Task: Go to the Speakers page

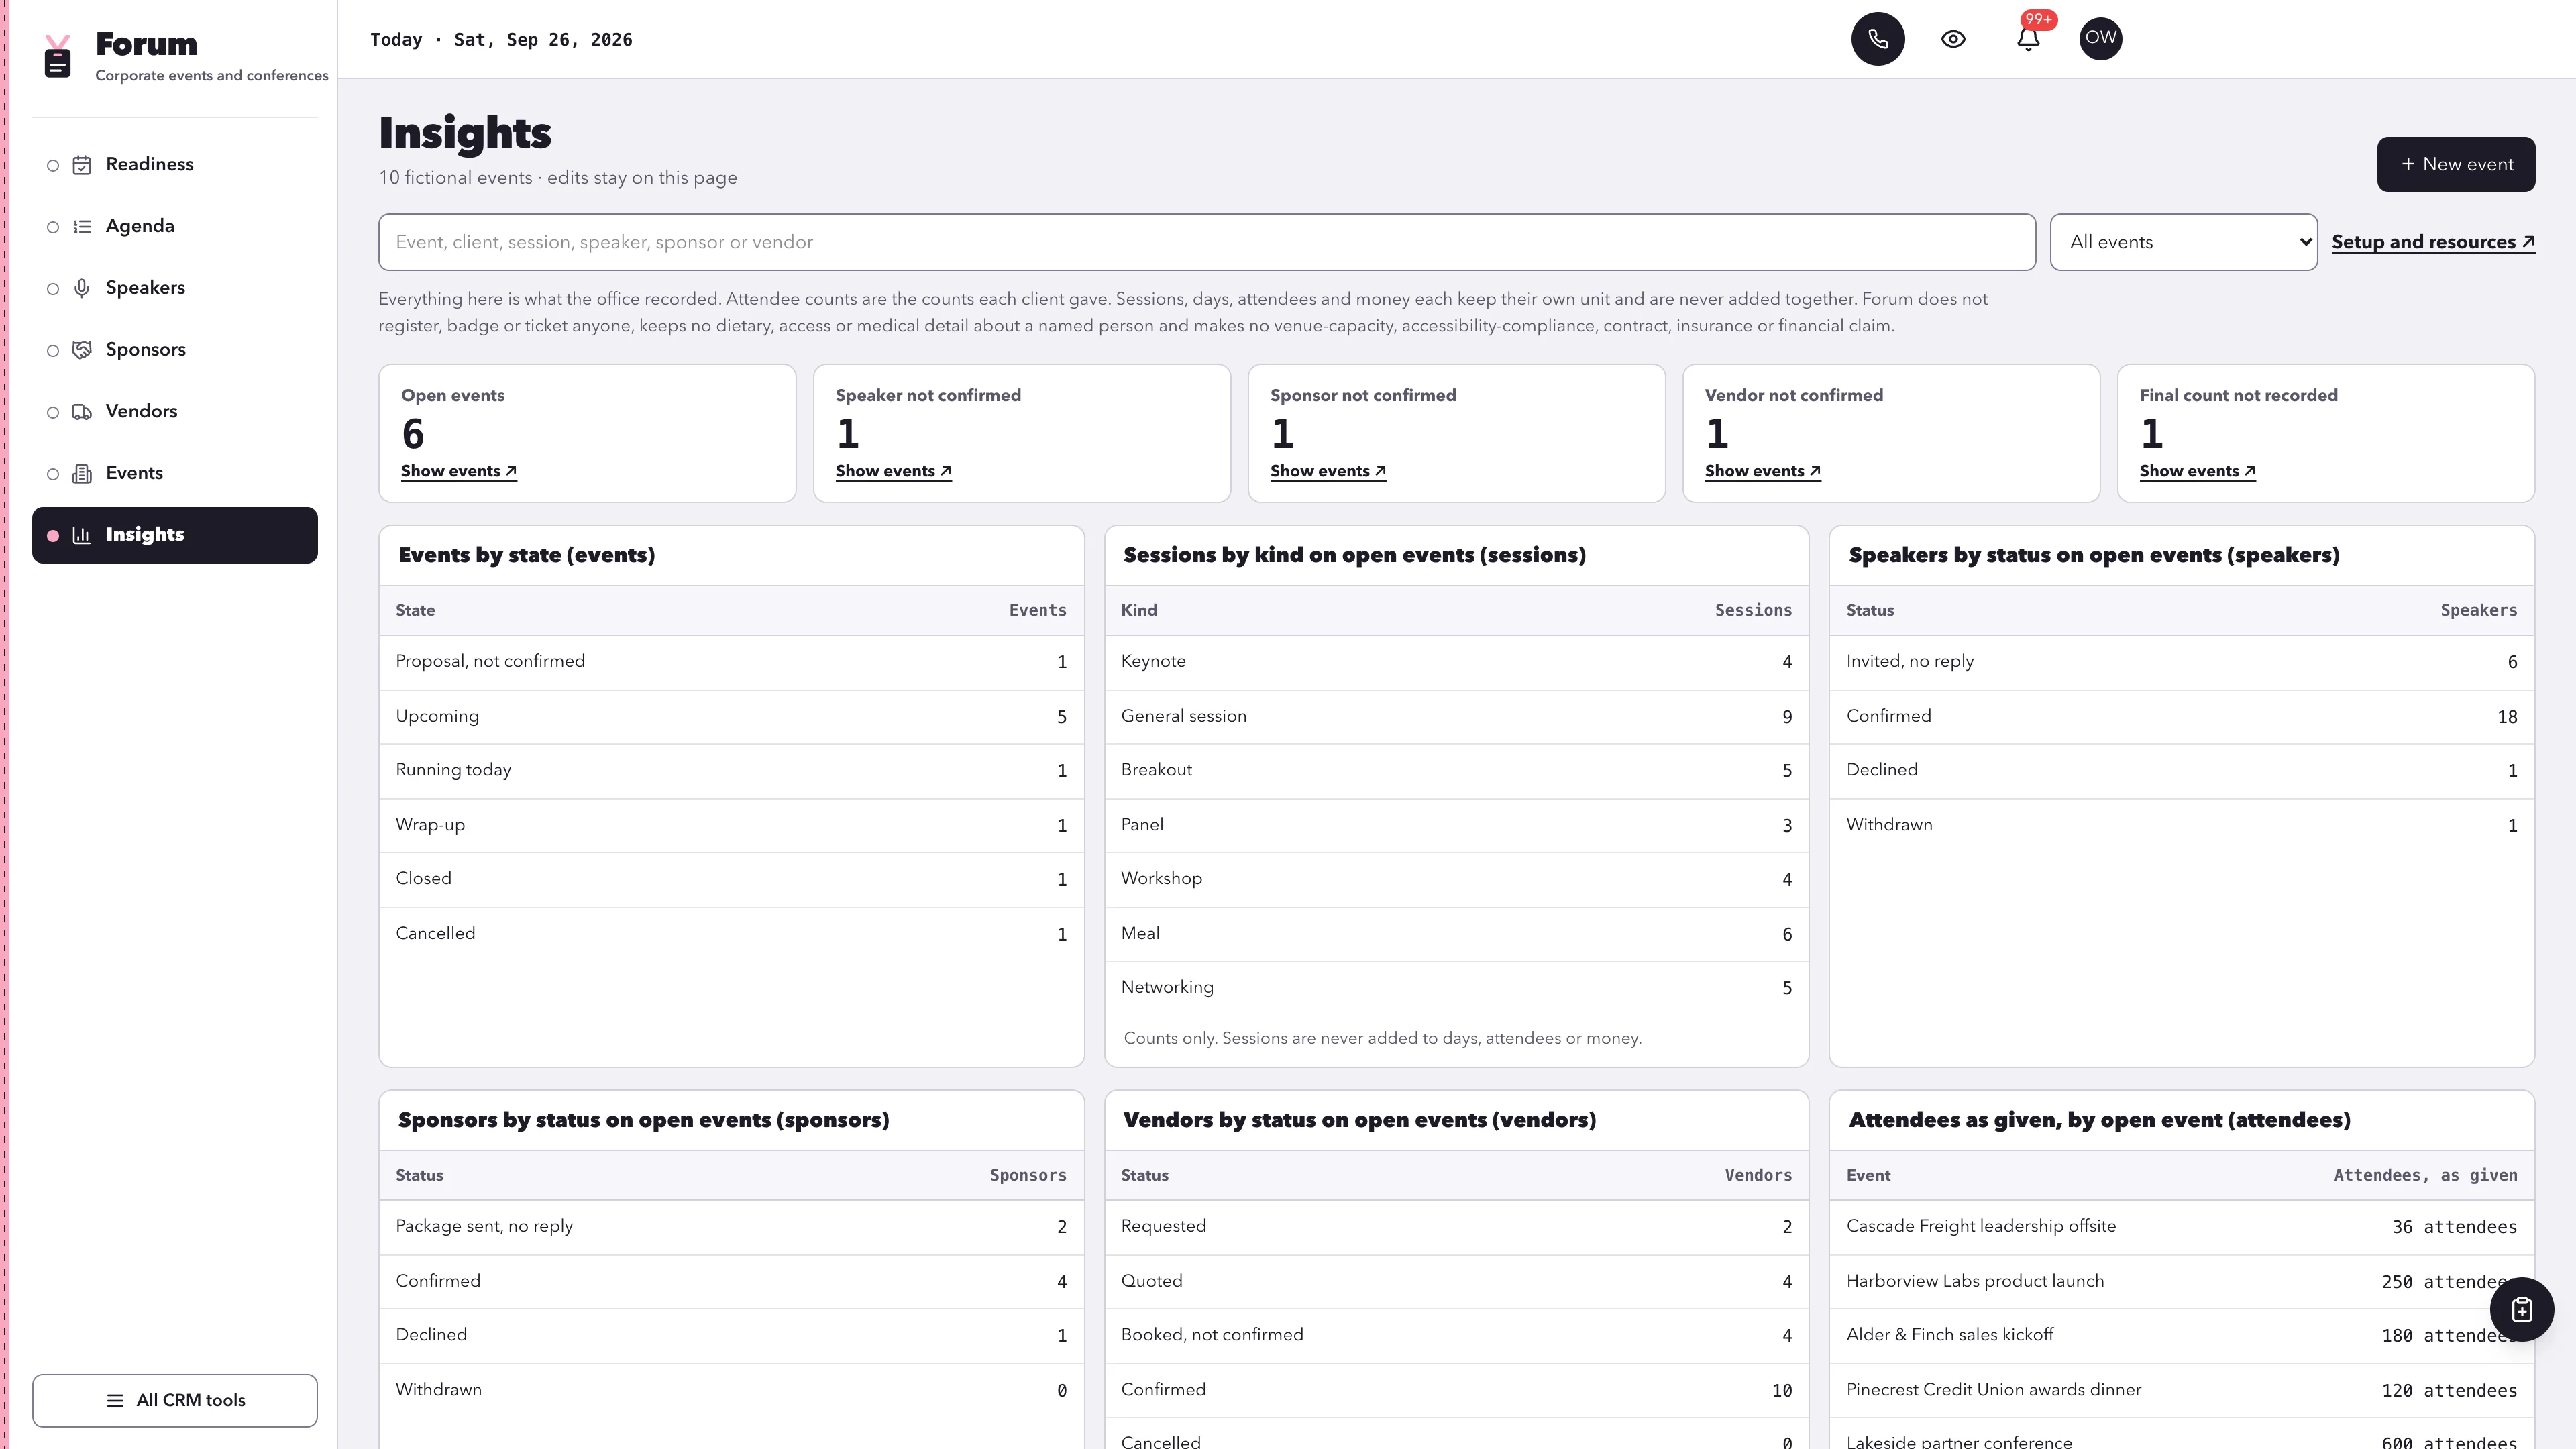Action: point(175,289)
